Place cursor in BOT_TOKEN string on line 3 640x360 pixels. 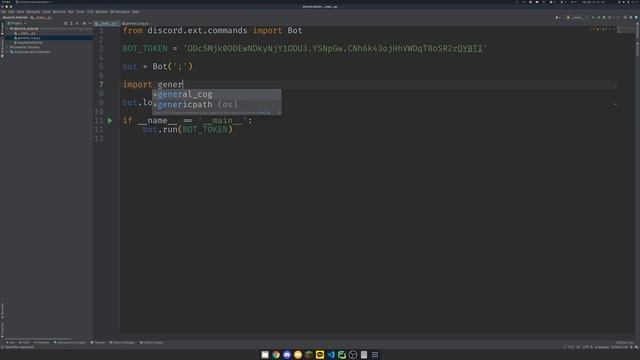[x=335, y=49]
